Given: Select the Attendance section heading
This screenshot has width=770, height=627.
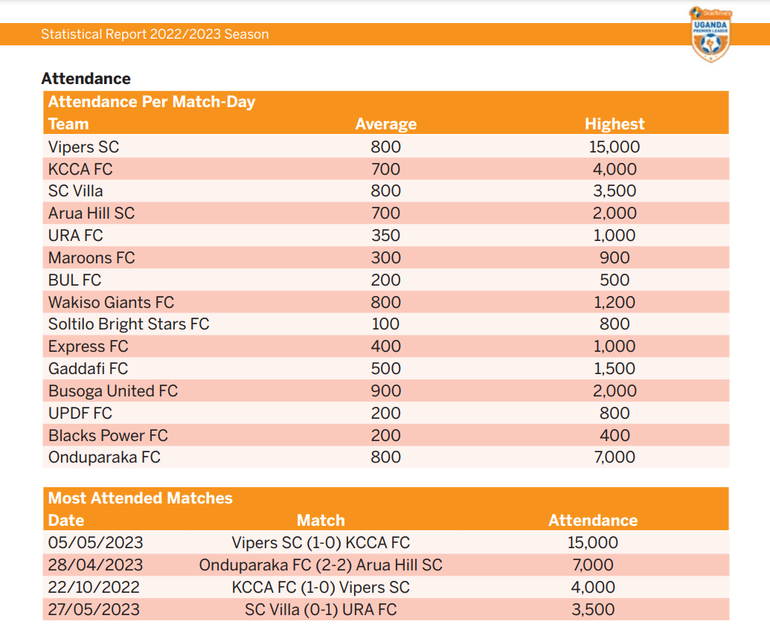Looking at the screenshot, I should point(85,78).
